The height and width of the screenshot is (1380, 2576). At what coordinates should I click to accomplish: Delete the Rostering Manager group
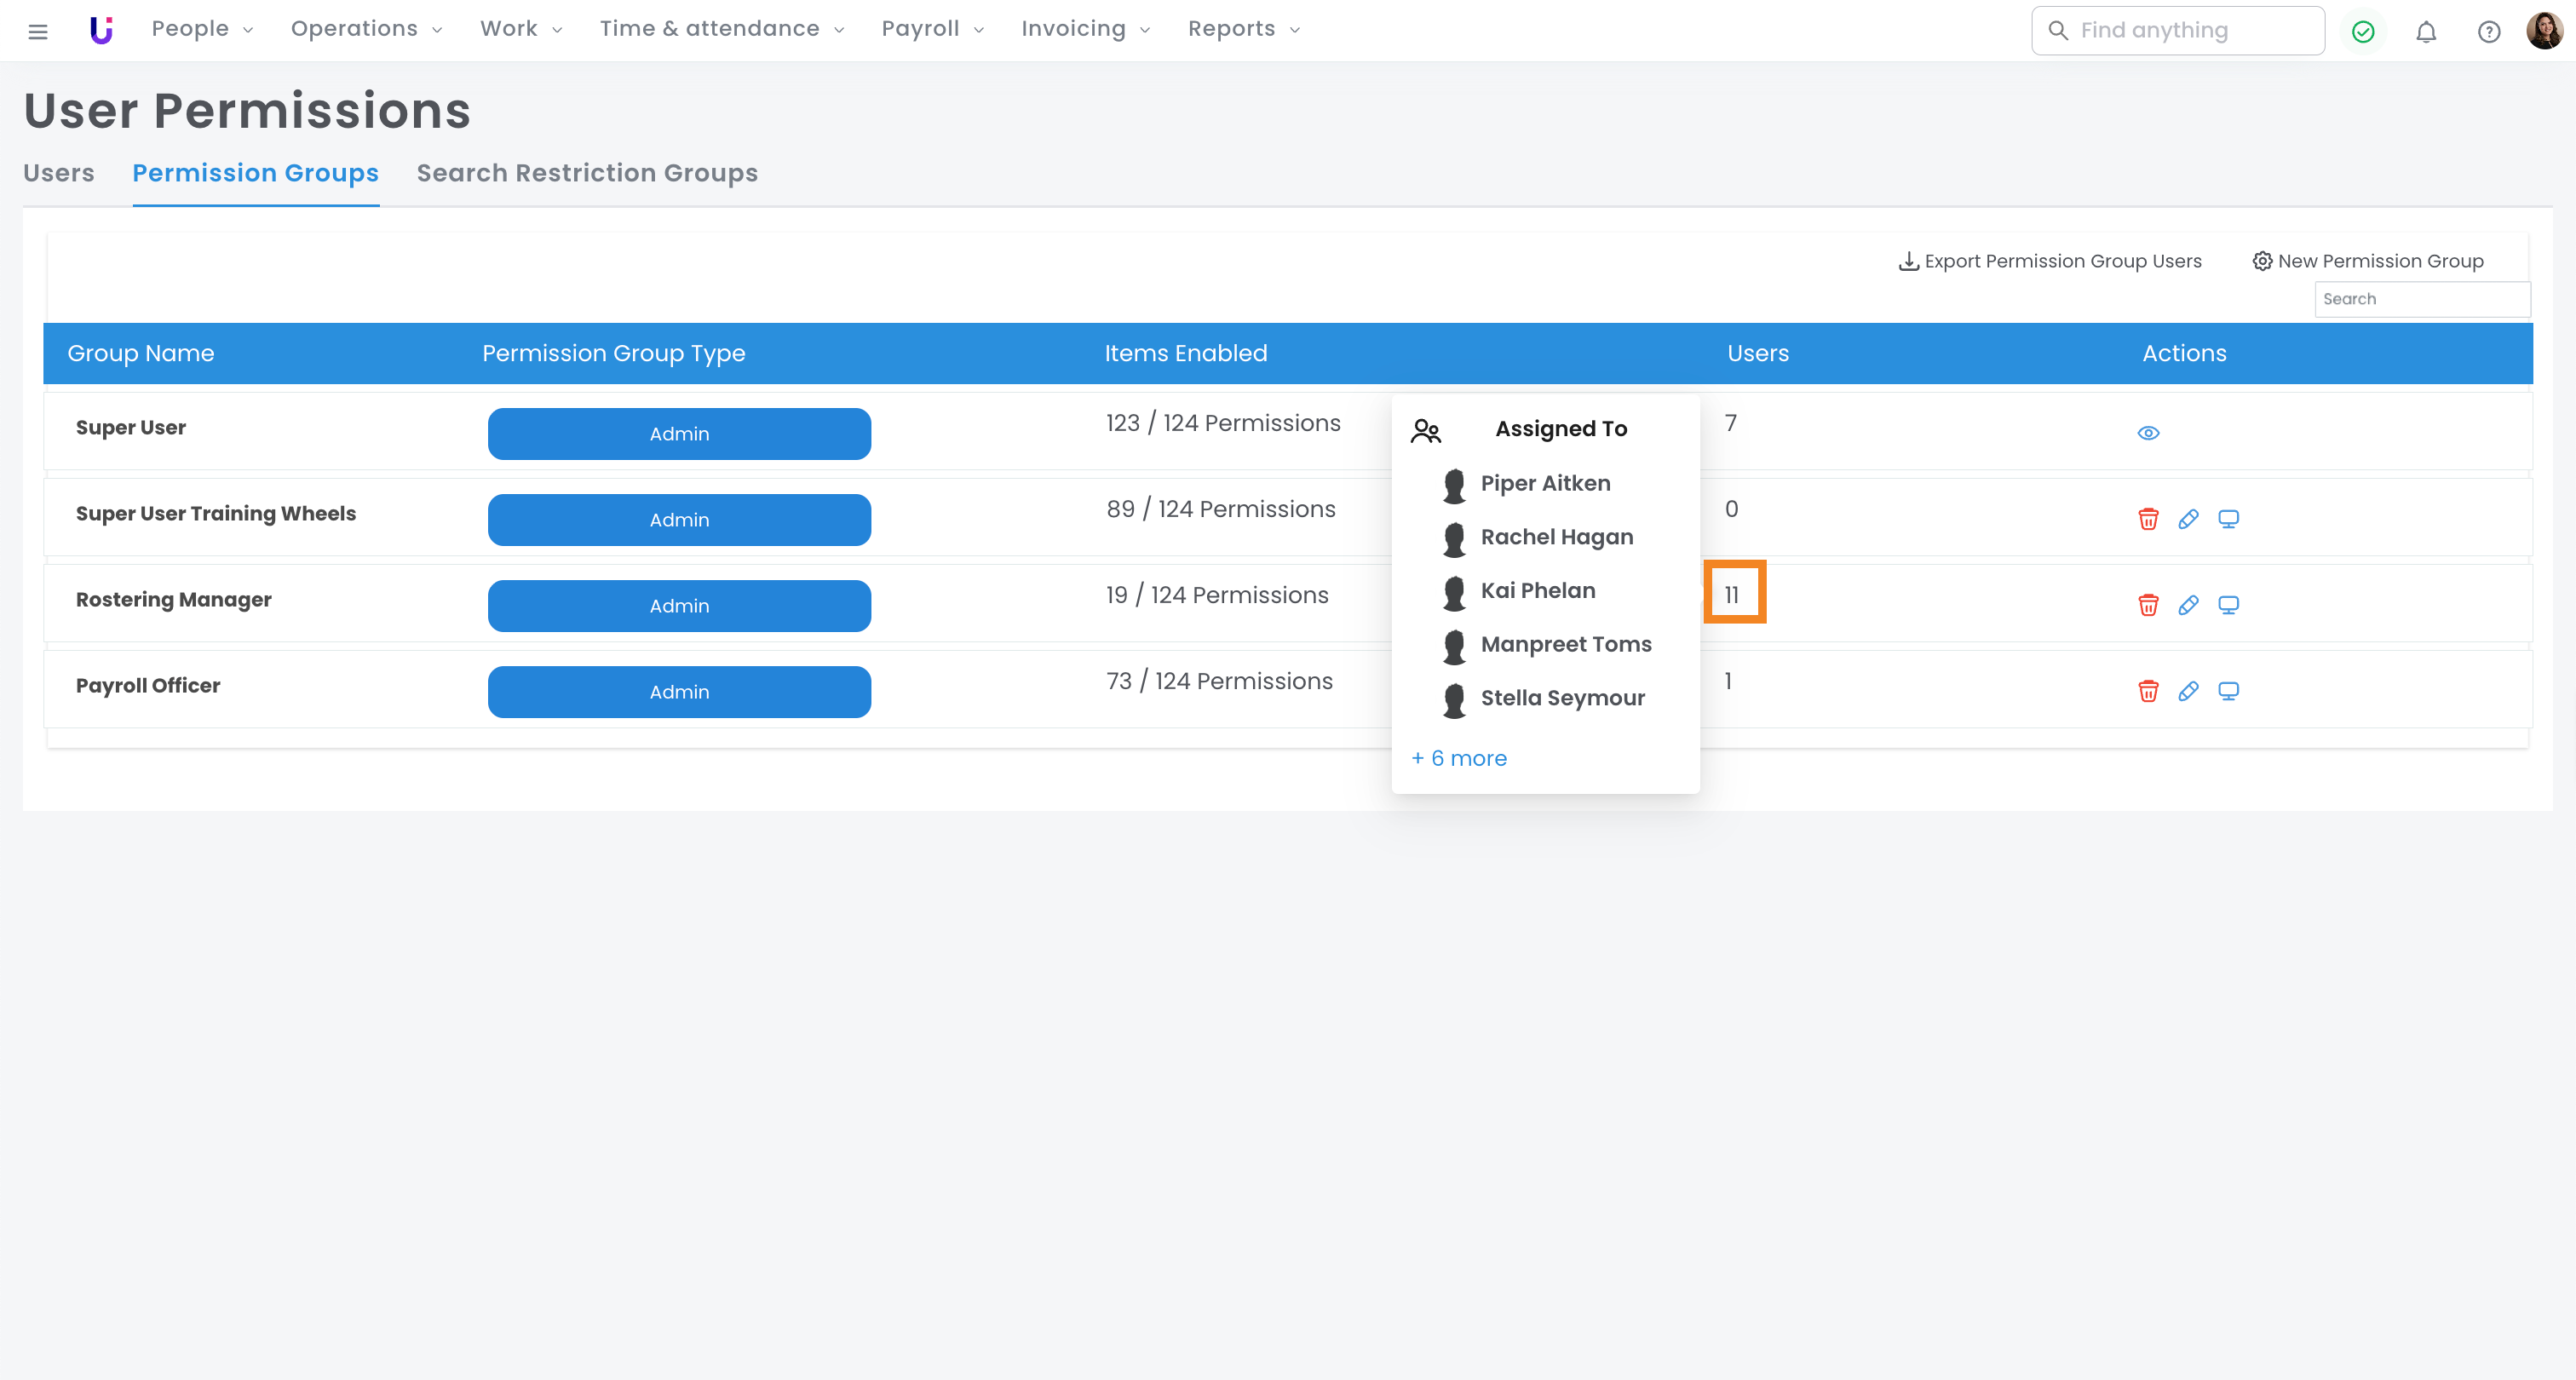pos(2147,605)
